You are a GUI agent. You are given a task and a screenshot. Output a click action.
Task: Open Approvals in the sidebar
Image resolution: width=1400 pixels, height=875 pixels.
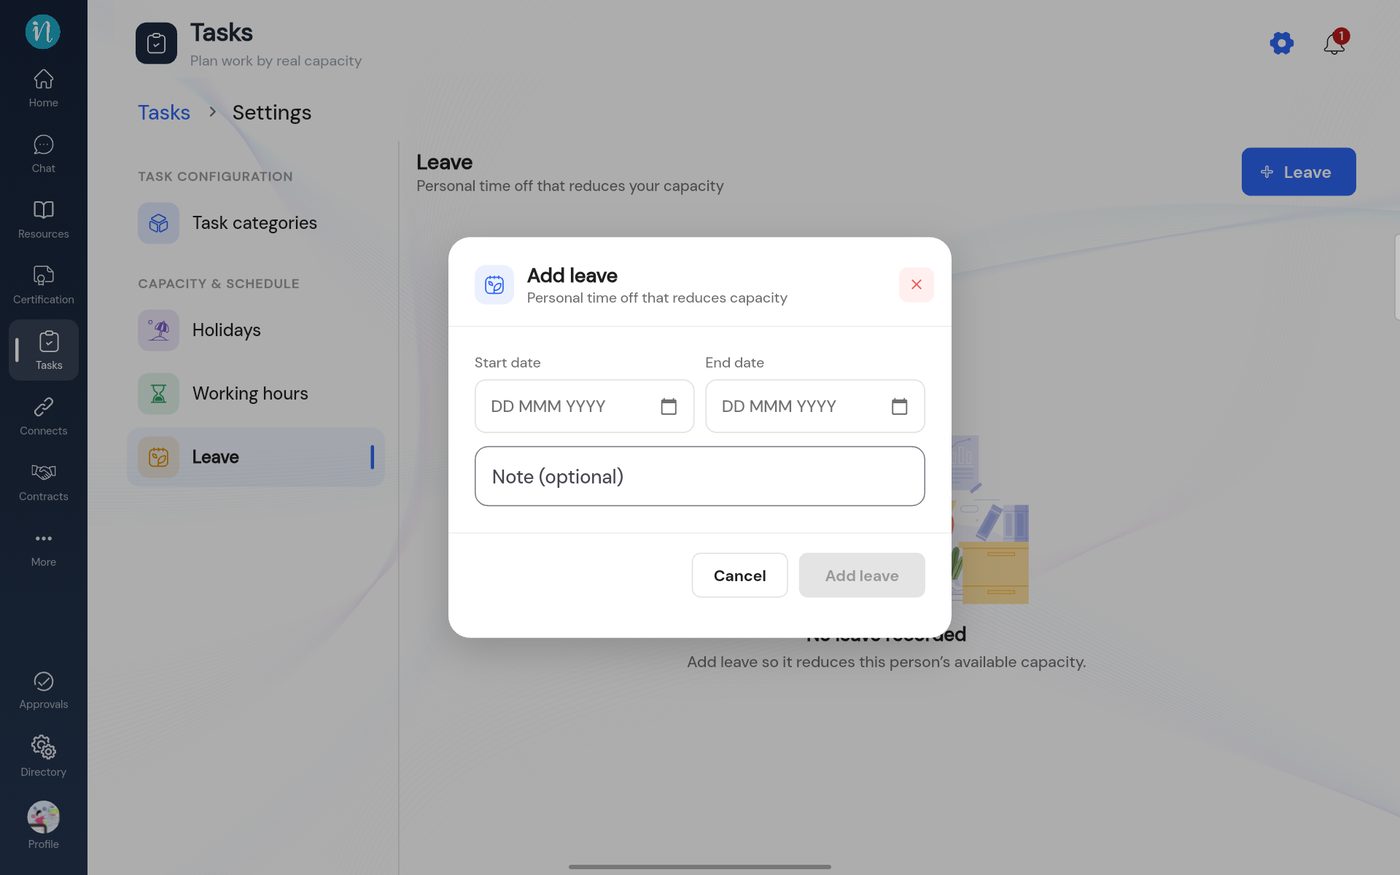pyautogui.click(x=43, y=691)
